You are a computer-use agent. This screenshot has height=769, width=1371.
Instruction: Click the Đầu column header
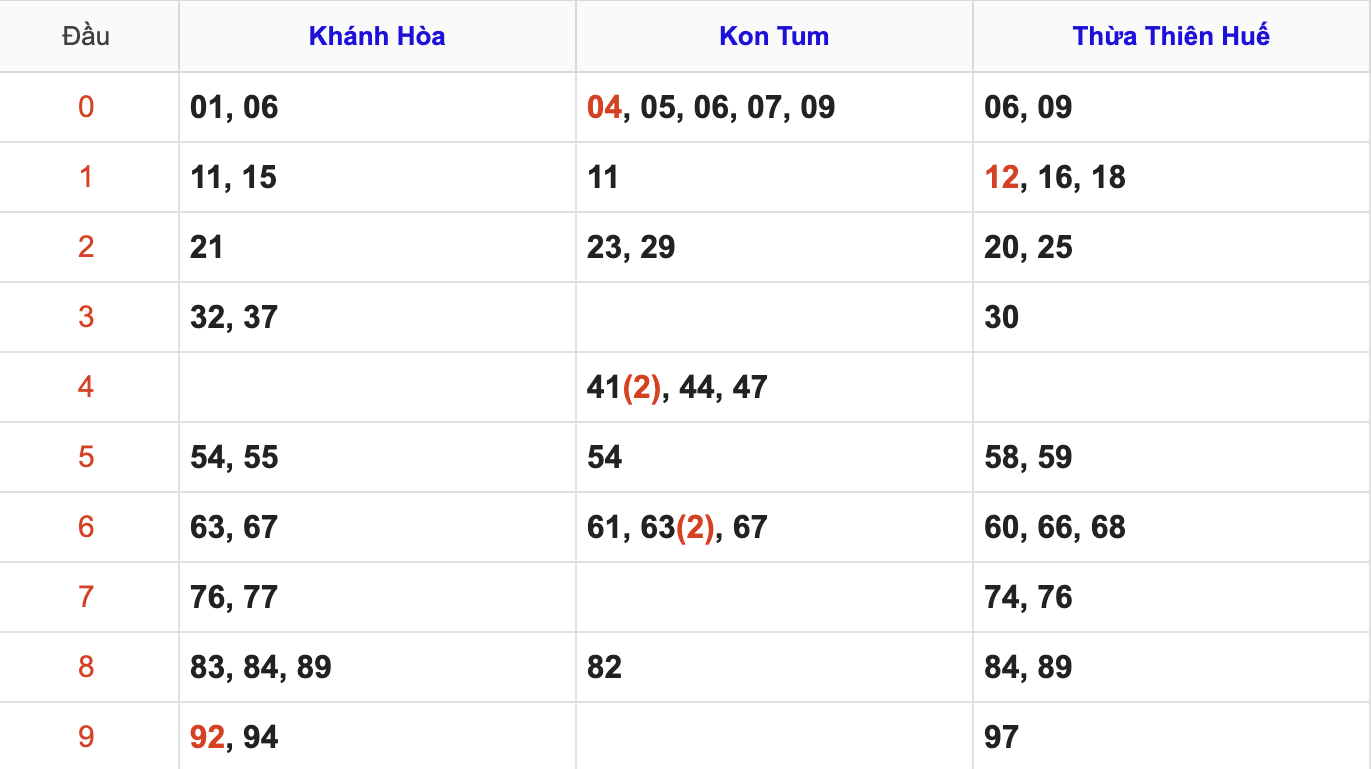point(86,37)
